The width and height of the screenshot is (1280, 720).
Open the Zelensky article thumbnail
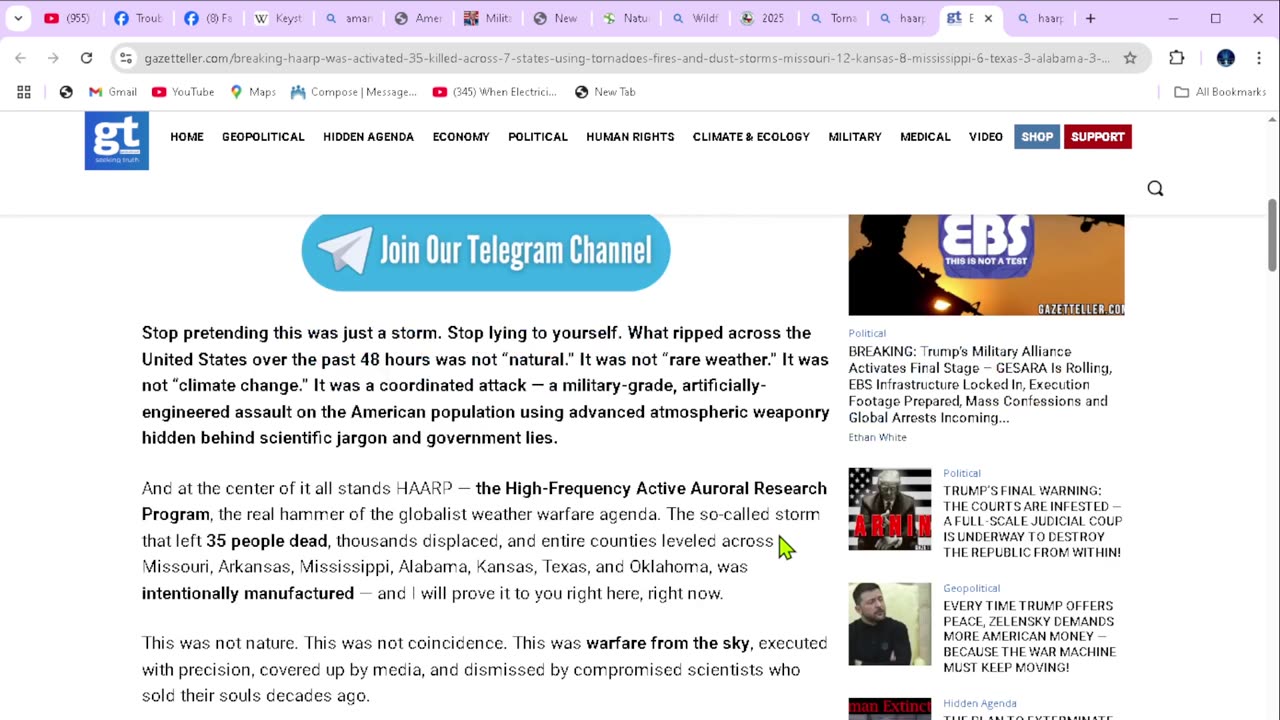(x=890, y=624)
